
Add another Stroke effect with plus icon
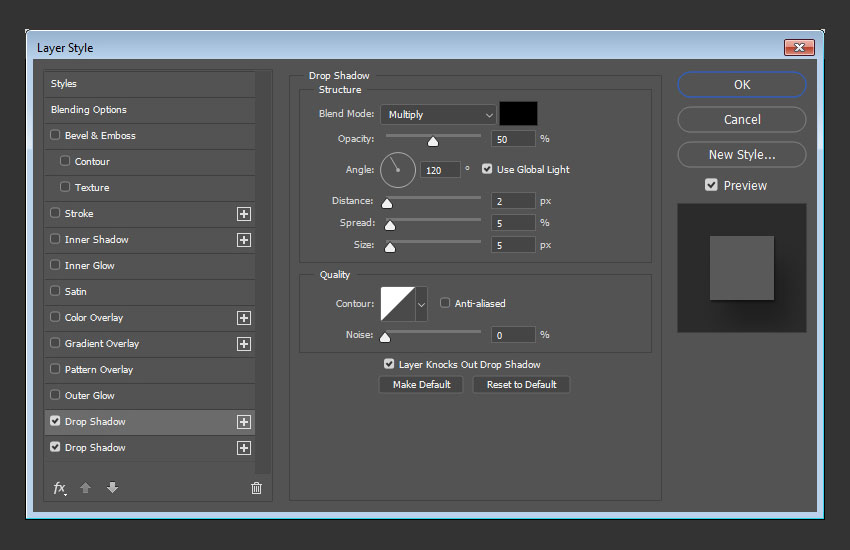click(244, 213)
